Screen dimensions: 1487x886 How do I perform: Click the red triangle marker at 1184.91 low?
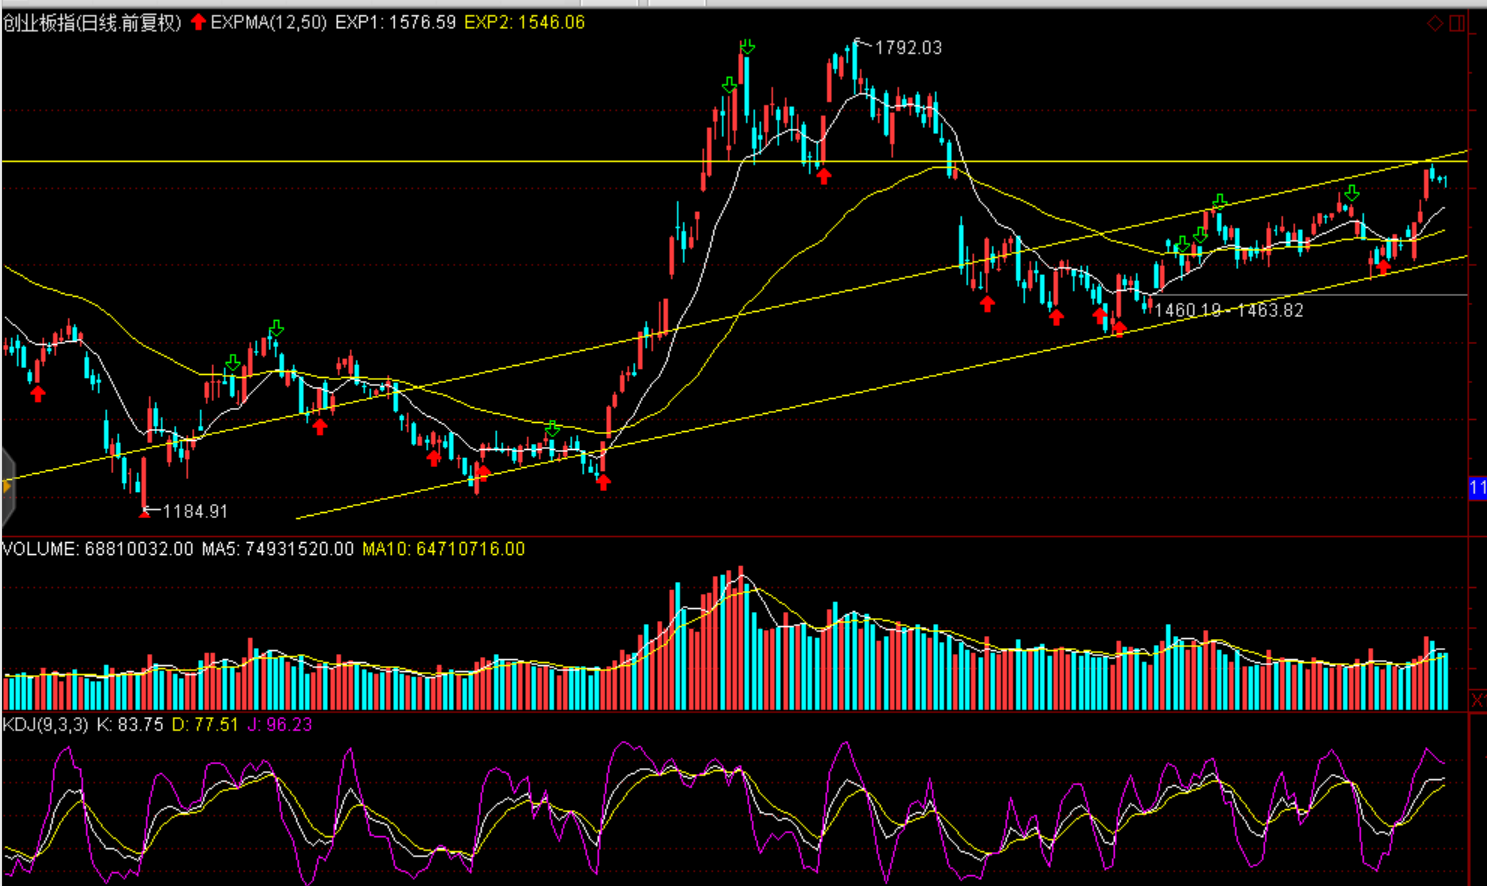pyautogui.click(x=145, y=512)
